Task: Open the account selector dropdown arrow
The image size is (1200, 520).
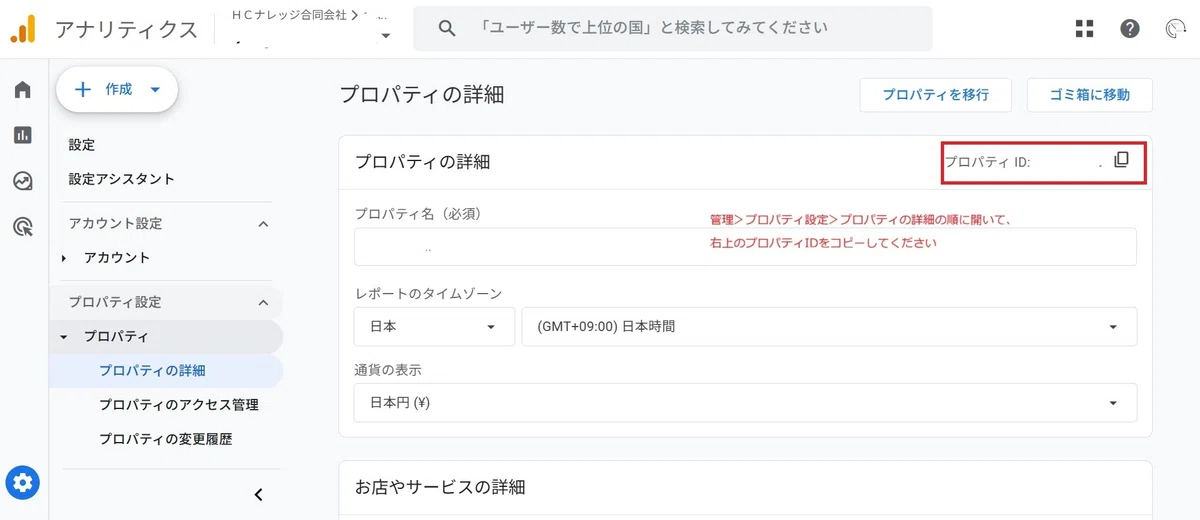Action: coord(386,36)
